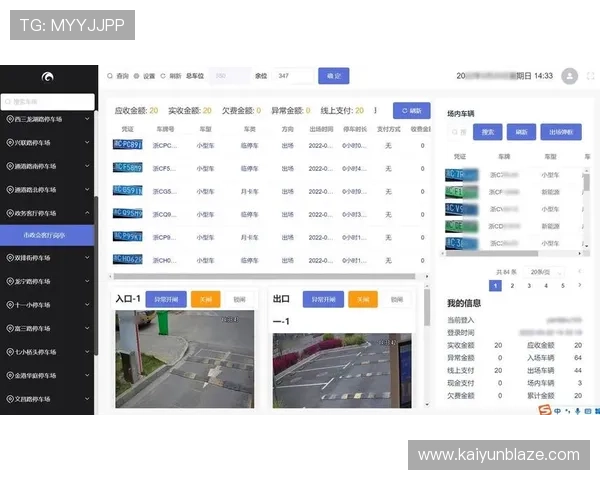Screen dimensions: 600x480
Task: Click plate thumbnail in 浙CQ9 row
Action: click(128, 213)
